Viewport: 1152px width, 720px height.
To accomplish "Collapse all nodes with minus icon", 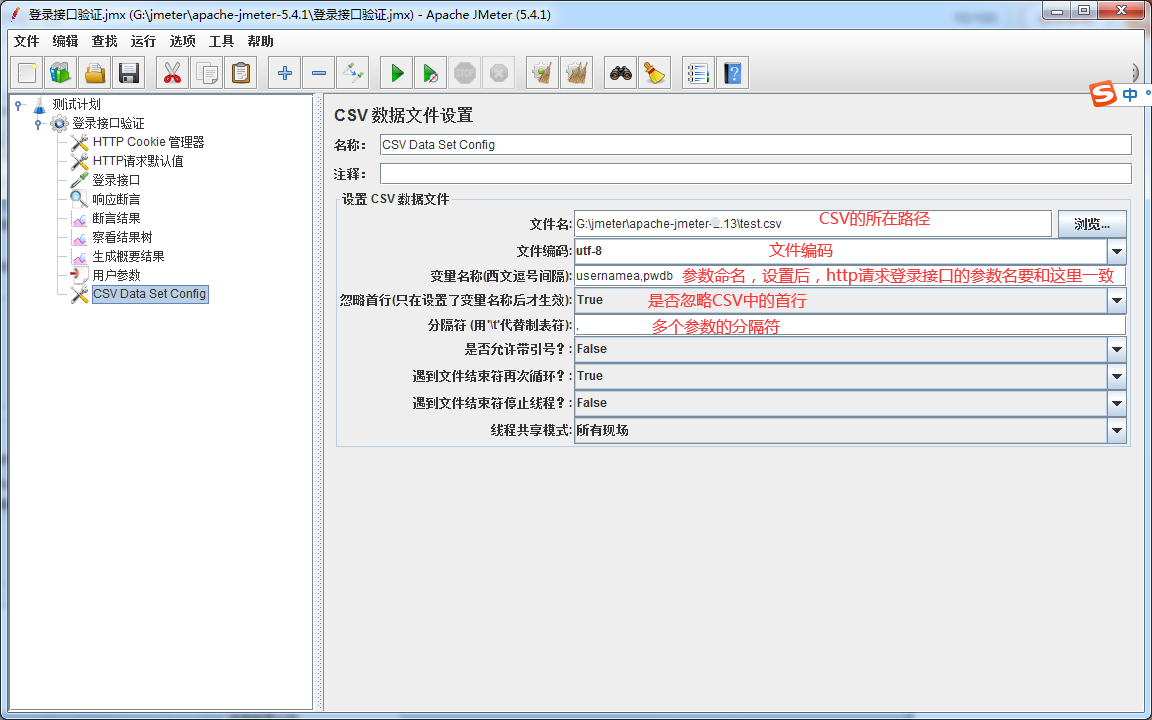I will (x=318, y=73).
